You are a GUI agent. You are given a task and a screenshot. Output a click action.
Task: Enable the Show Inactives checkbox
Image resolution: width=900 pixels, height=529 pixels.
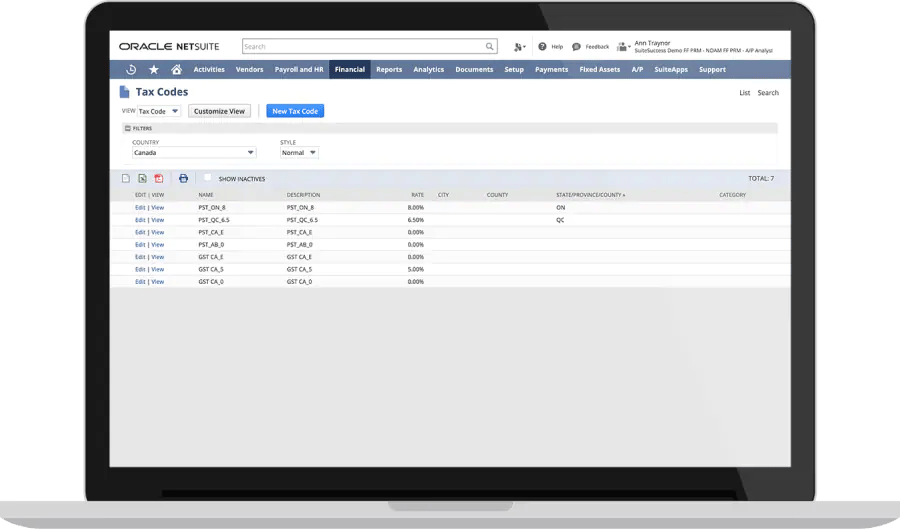pos(207,178)
